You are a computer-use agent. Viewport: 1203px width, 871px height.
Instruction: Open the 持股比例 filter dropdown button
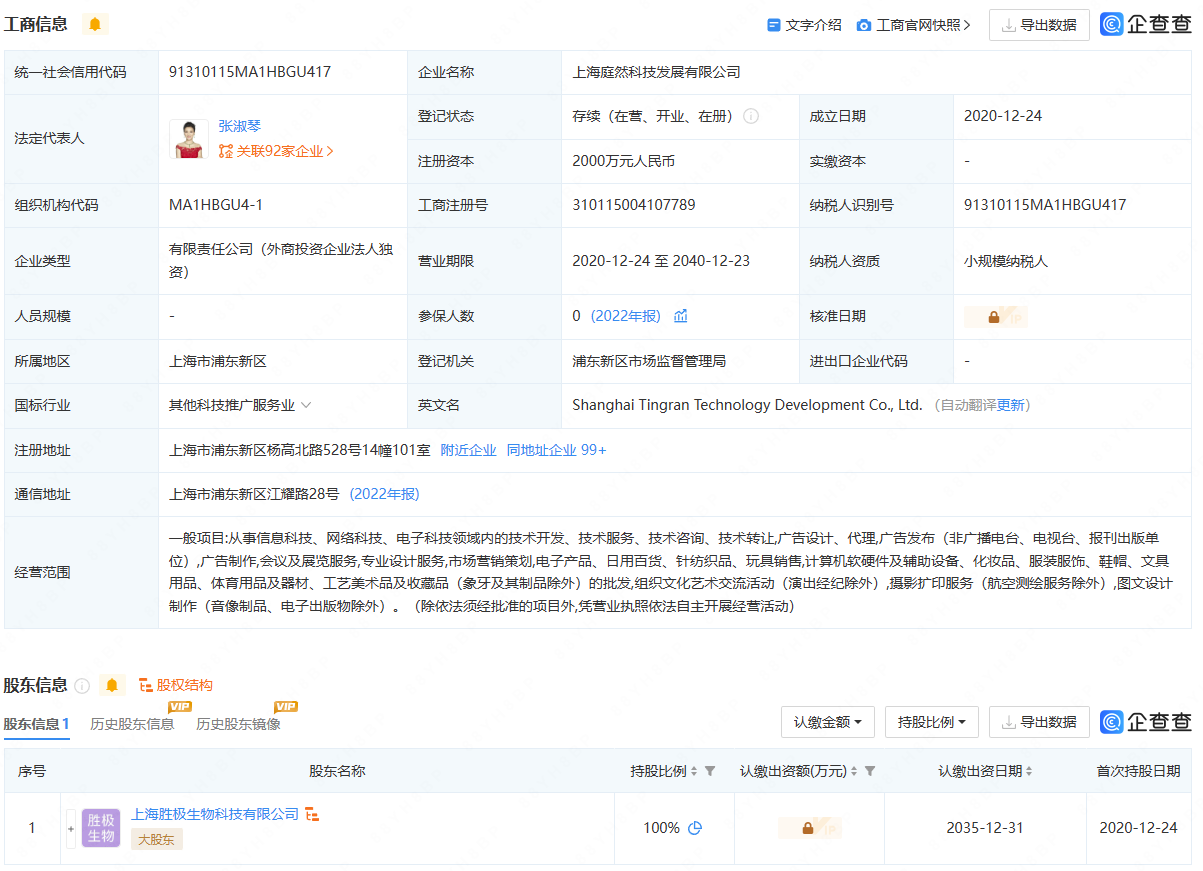click(x=932, y=722)
